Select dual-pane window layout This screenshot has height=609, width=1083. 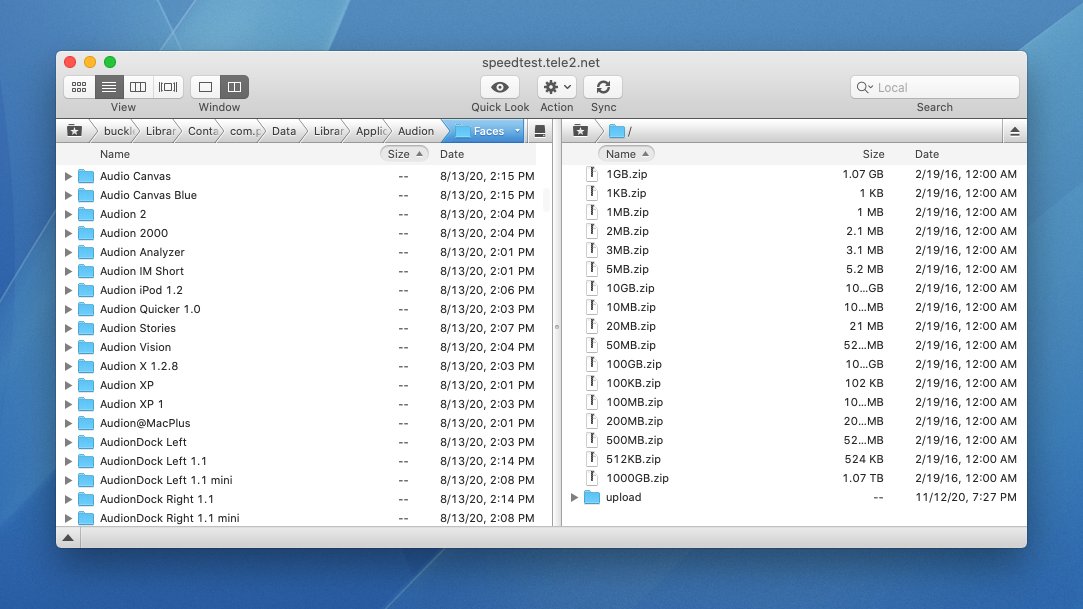click(x=234, y=87)
